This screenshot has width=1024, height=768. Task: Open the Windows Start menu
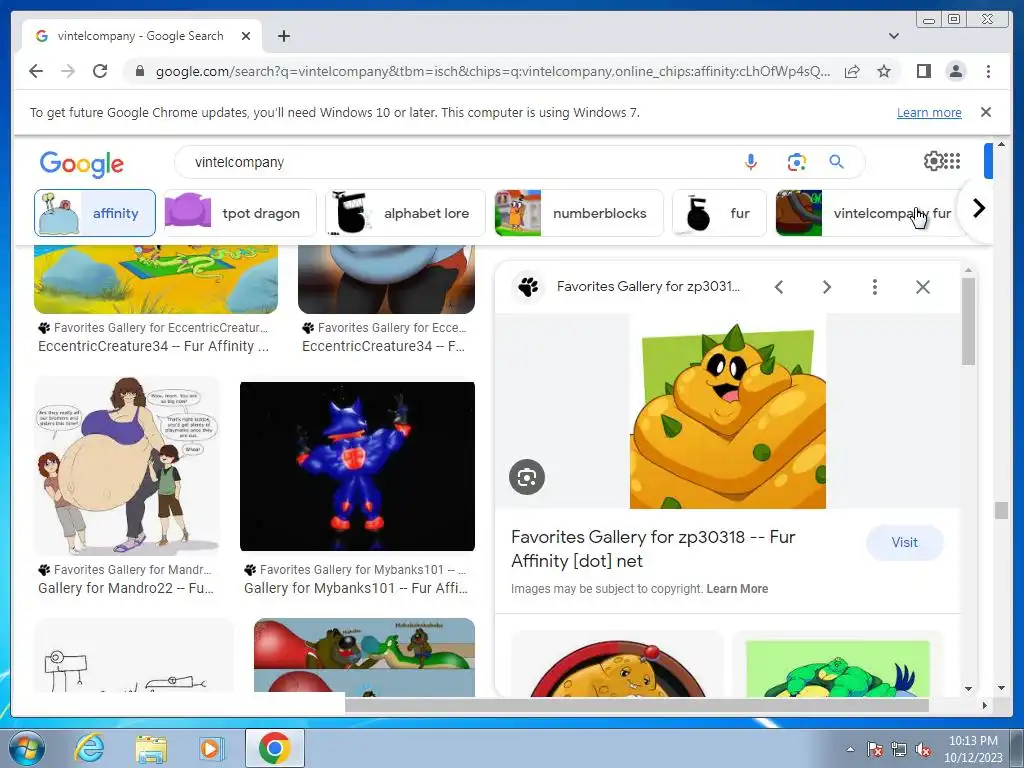click(26, 748)
